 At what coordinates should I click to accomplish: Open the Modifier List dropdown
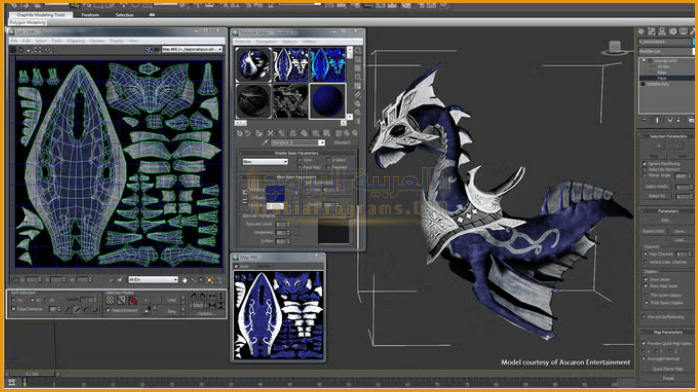(x=666, y=52)
